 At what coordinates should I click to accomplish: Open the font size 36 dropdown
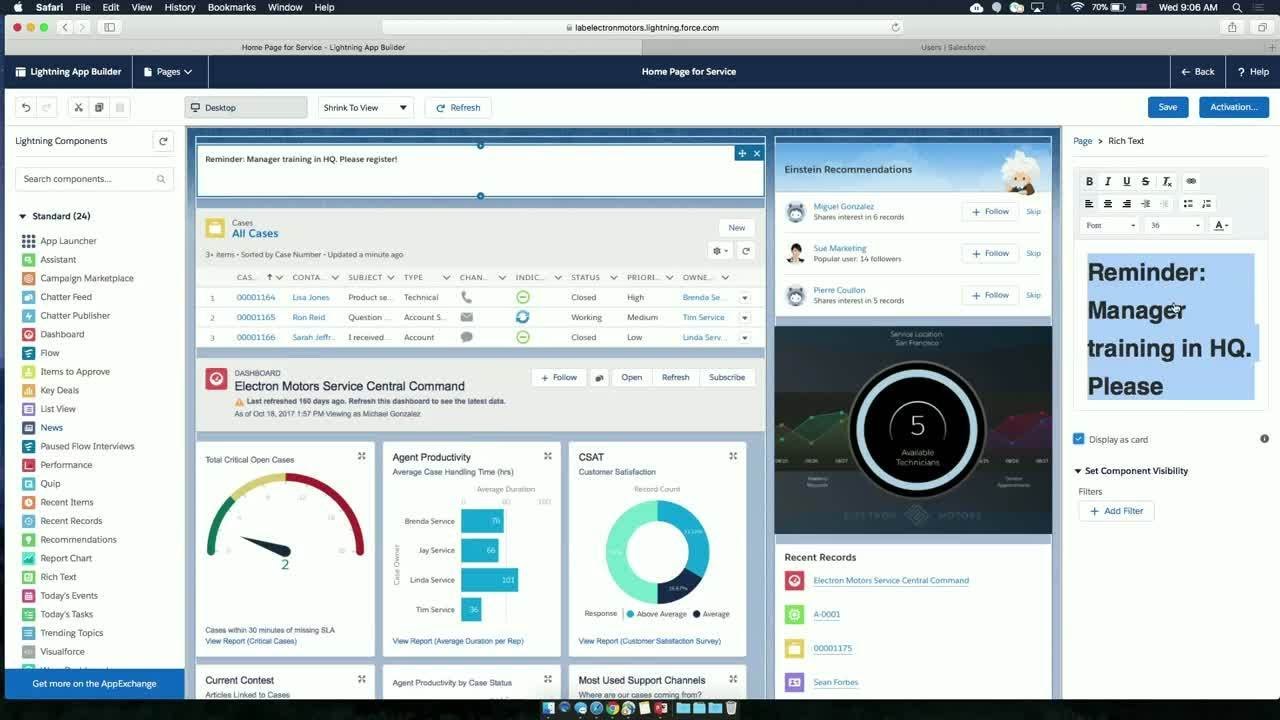coord(1175,225)
